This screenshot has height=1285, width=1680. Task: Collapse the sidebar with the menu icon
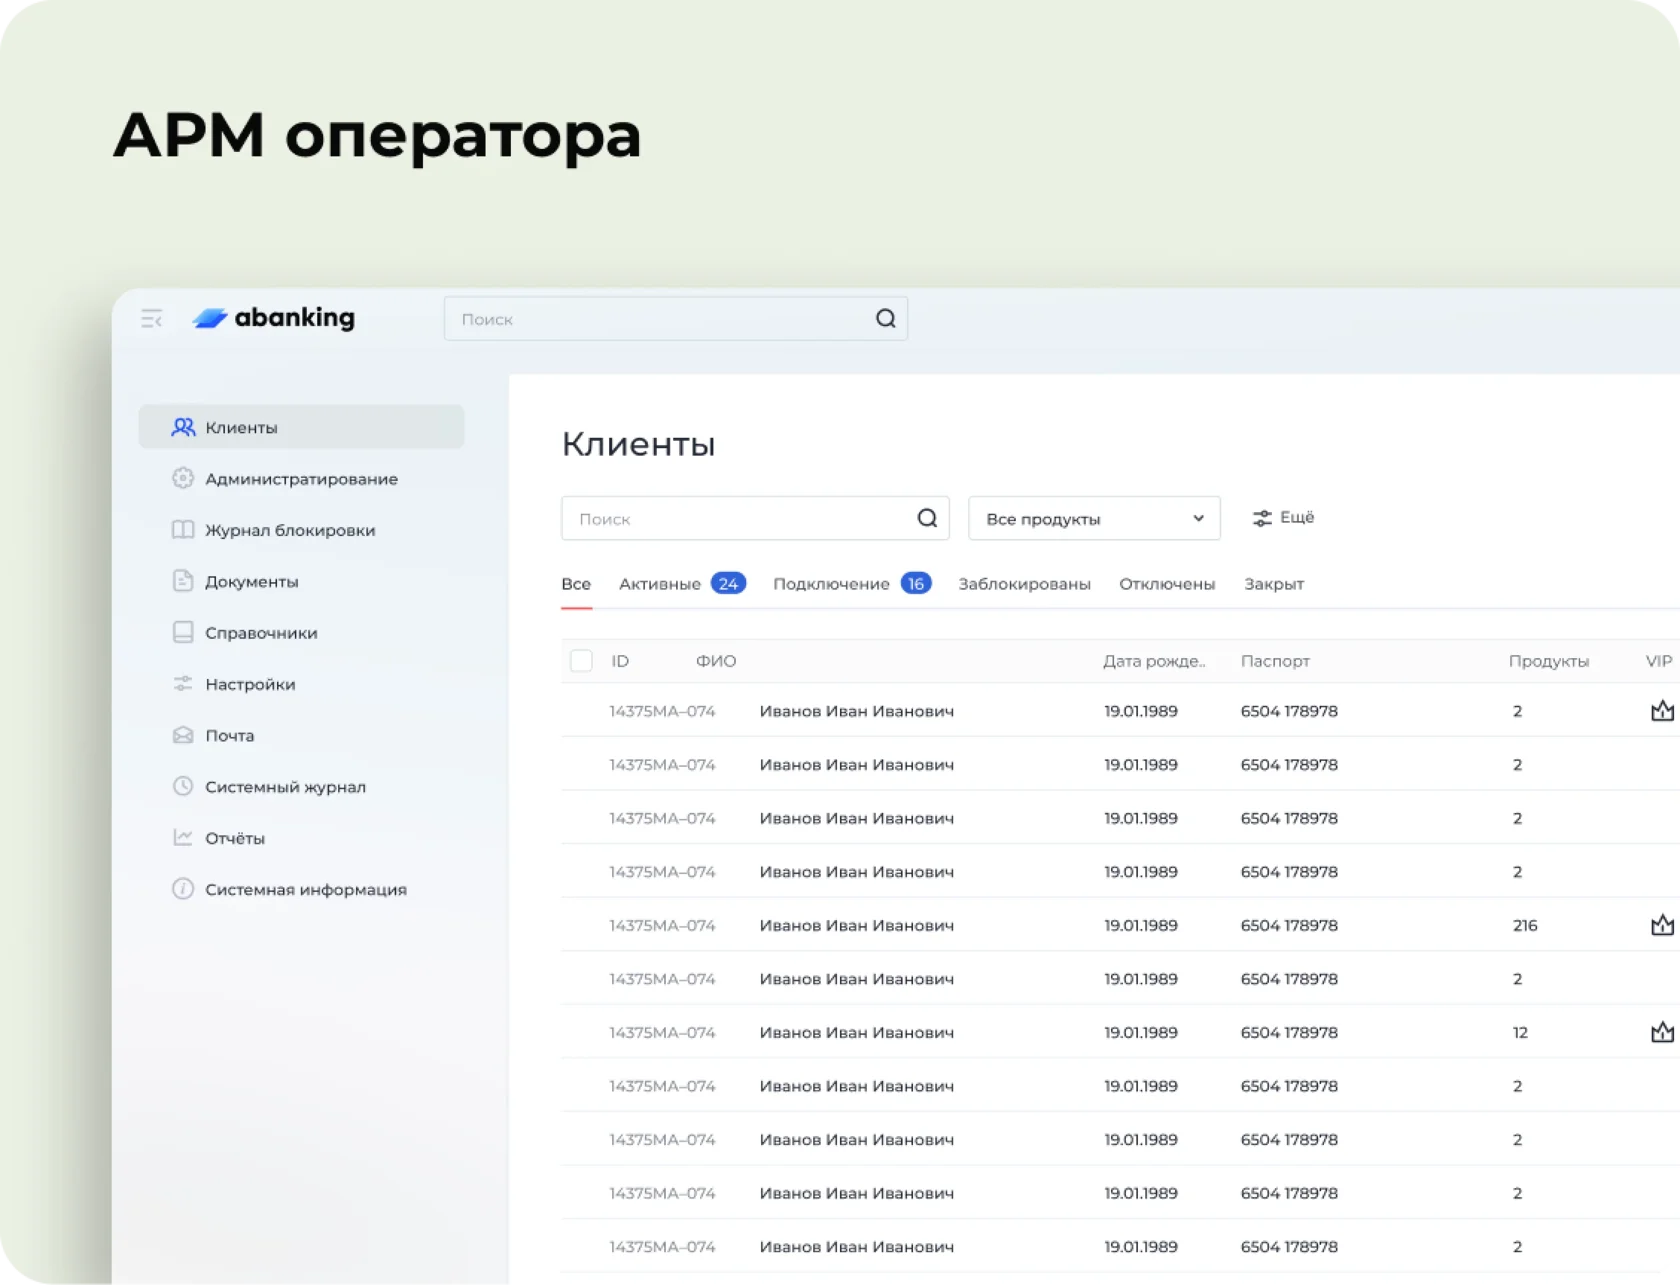152,319
